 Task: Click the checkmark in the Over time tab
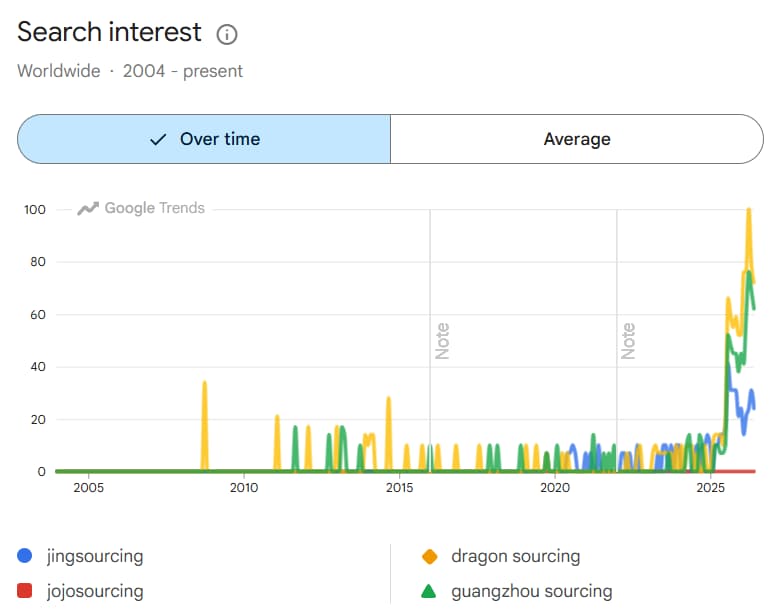click(x=158, y=140)
